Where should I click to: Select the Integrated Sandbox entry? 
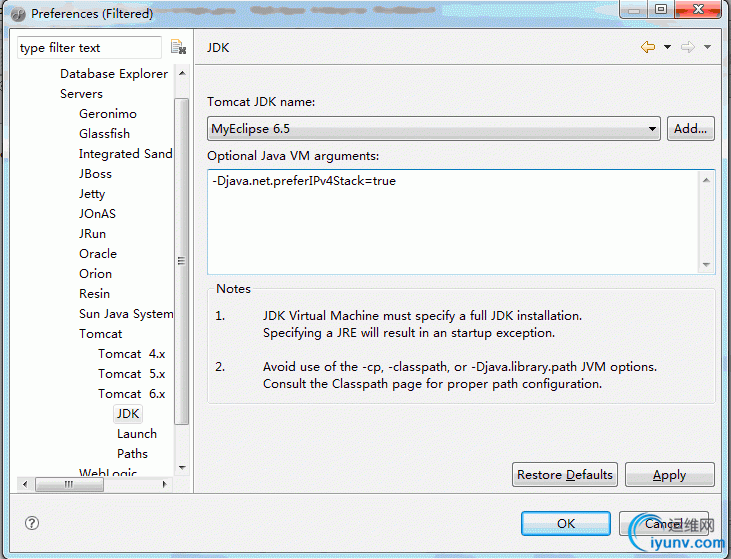point(125,154)
